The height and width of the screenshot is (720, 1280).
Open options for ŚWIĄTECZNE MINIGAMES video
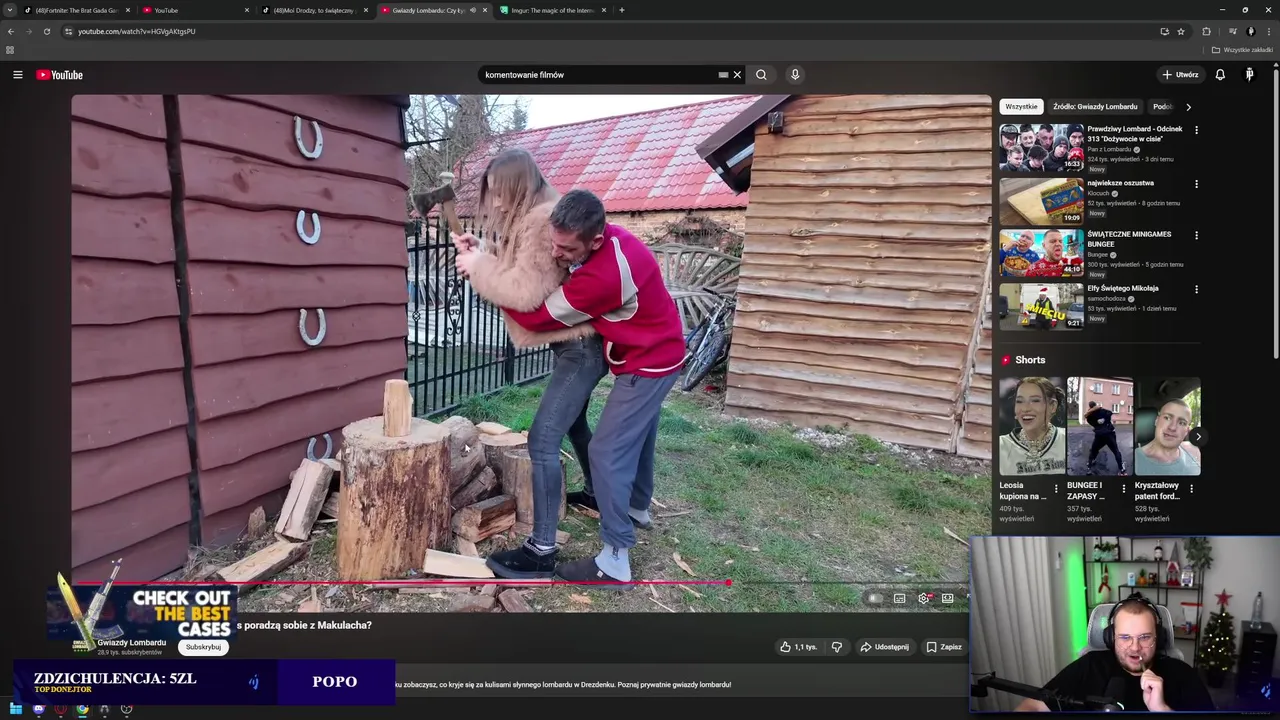pos(1196,236)
